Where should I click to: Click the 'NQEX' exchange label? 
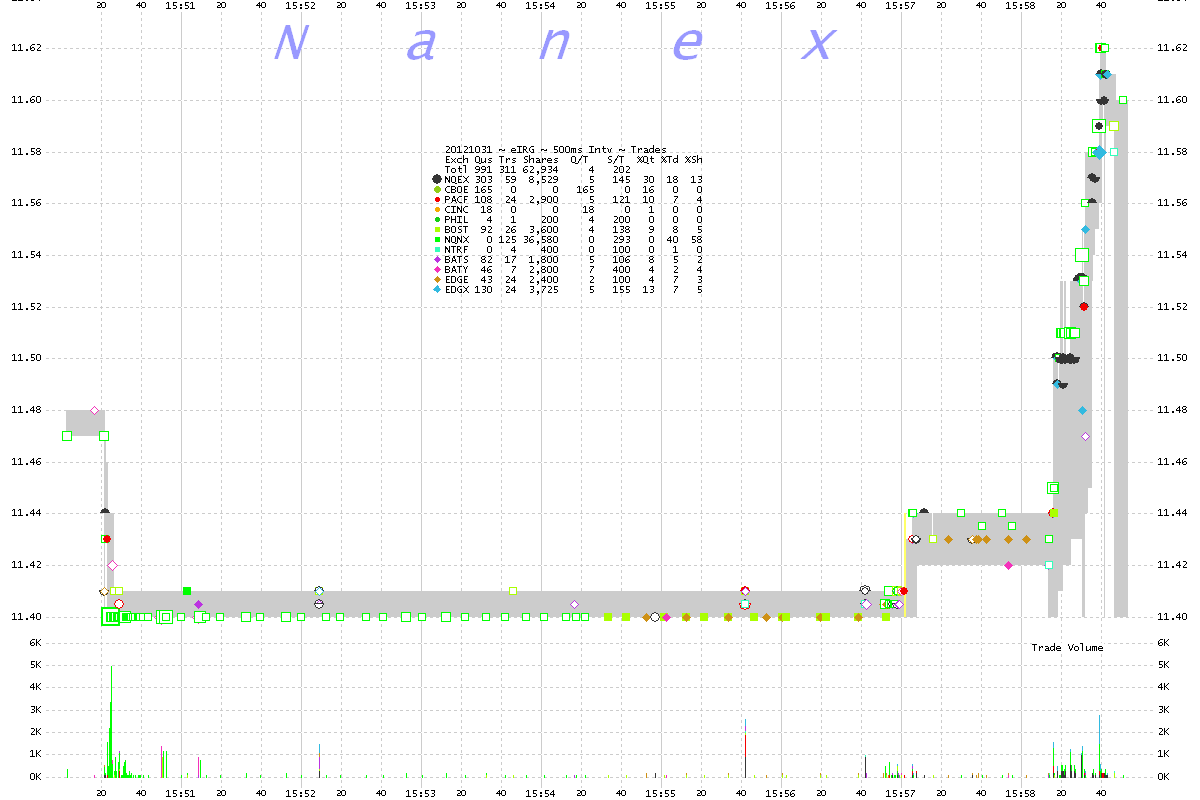tap(457, 179)
